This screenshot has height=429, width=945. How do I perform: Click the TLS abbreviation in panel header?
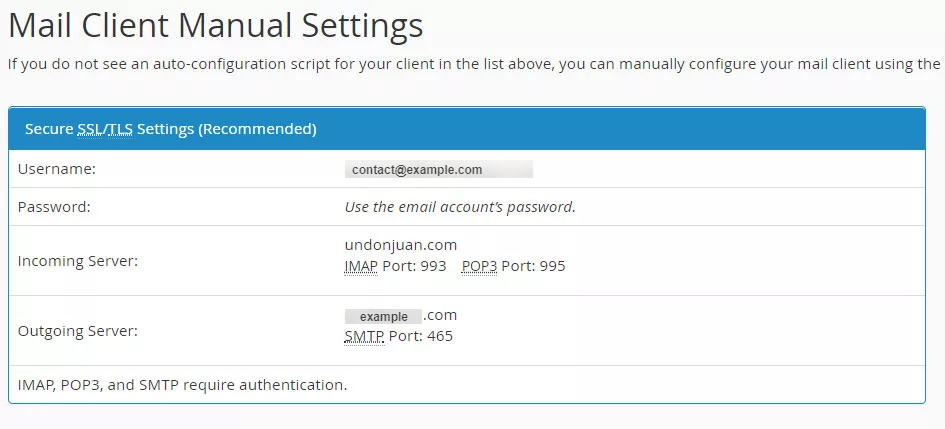point(120,129)
